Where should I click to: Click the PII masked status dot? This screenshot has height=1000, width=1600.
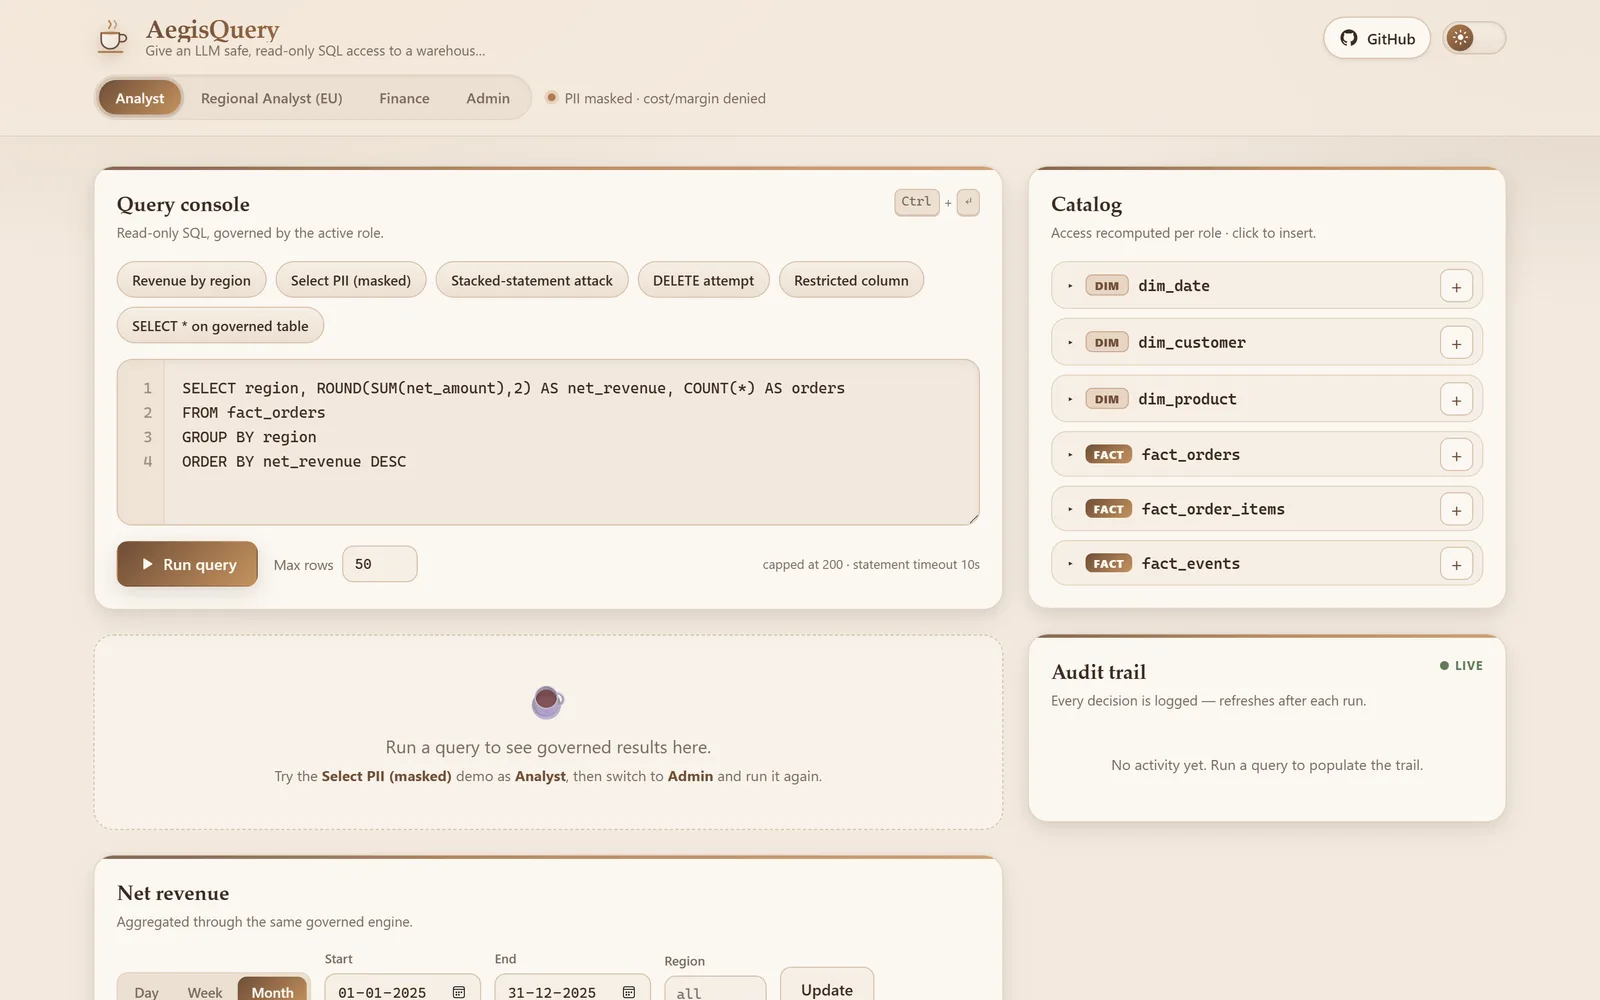[x=551, y=97]
